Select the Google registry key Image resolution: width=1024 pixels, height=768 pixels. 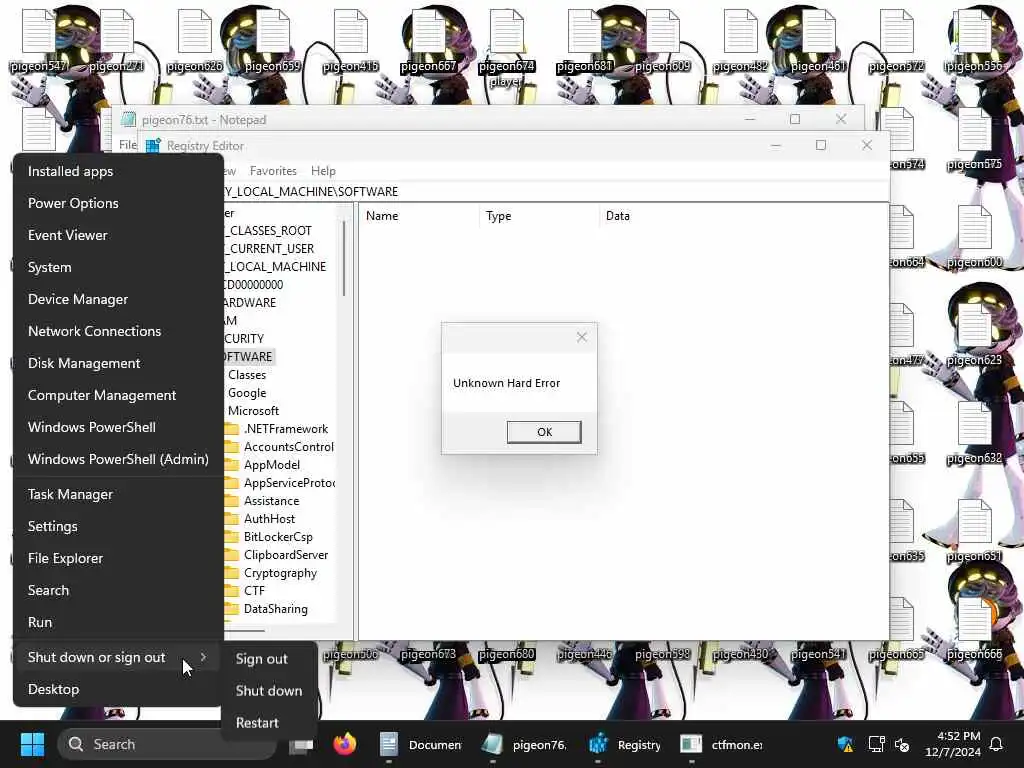point(247,393)
